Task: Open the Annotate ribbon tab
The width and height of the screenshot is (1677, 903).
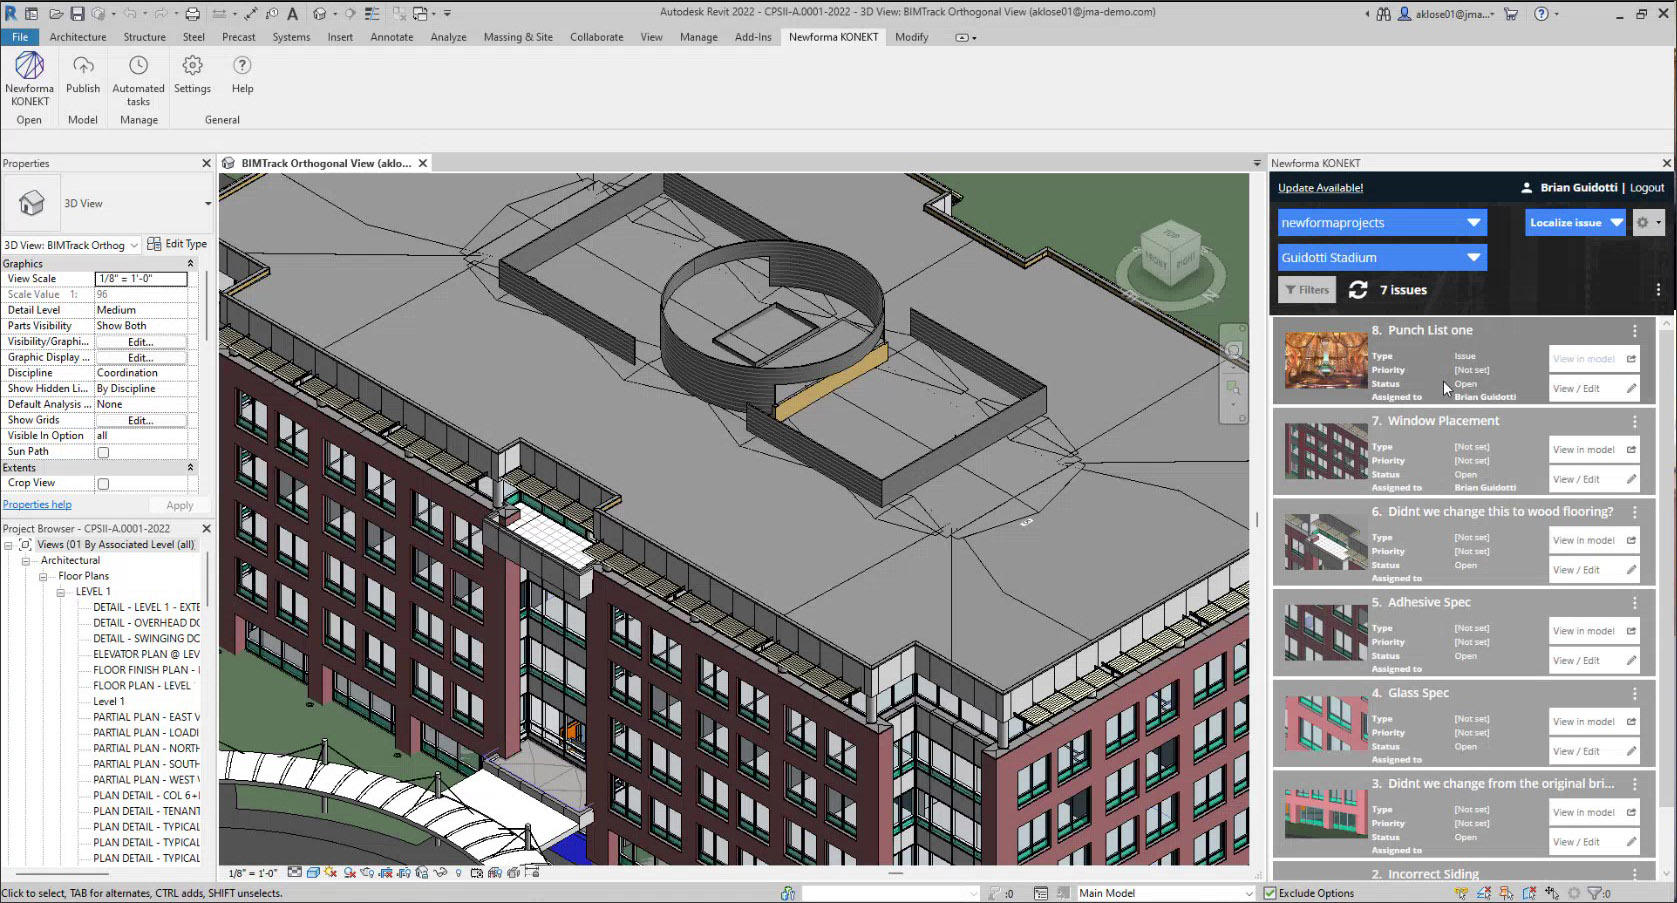Action: (x=391, y=37)
